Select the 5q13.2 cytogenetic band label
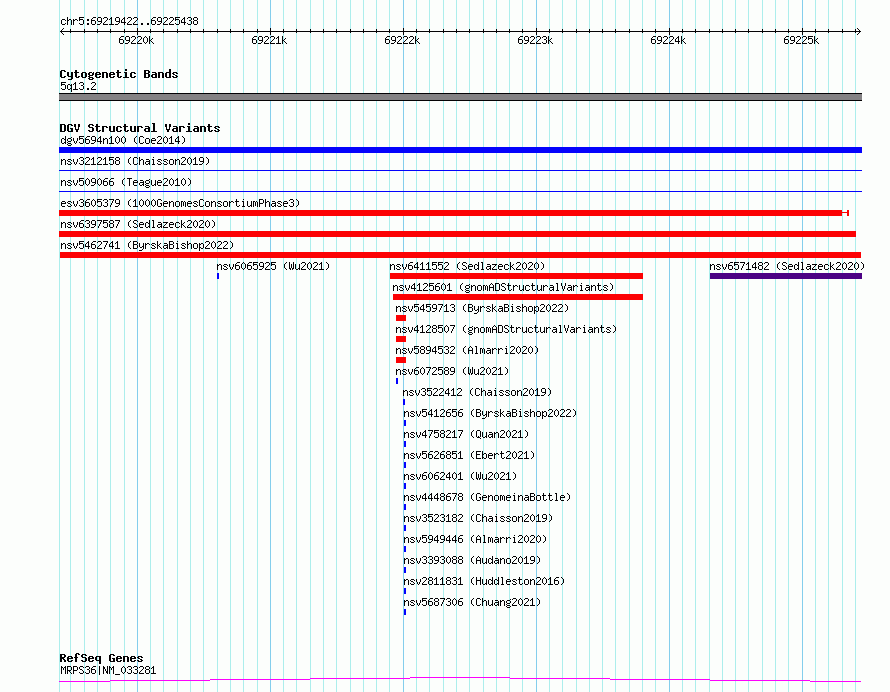The height and width of the screenshot is (692, 890). pyautogui.click(x=78, y=86)
